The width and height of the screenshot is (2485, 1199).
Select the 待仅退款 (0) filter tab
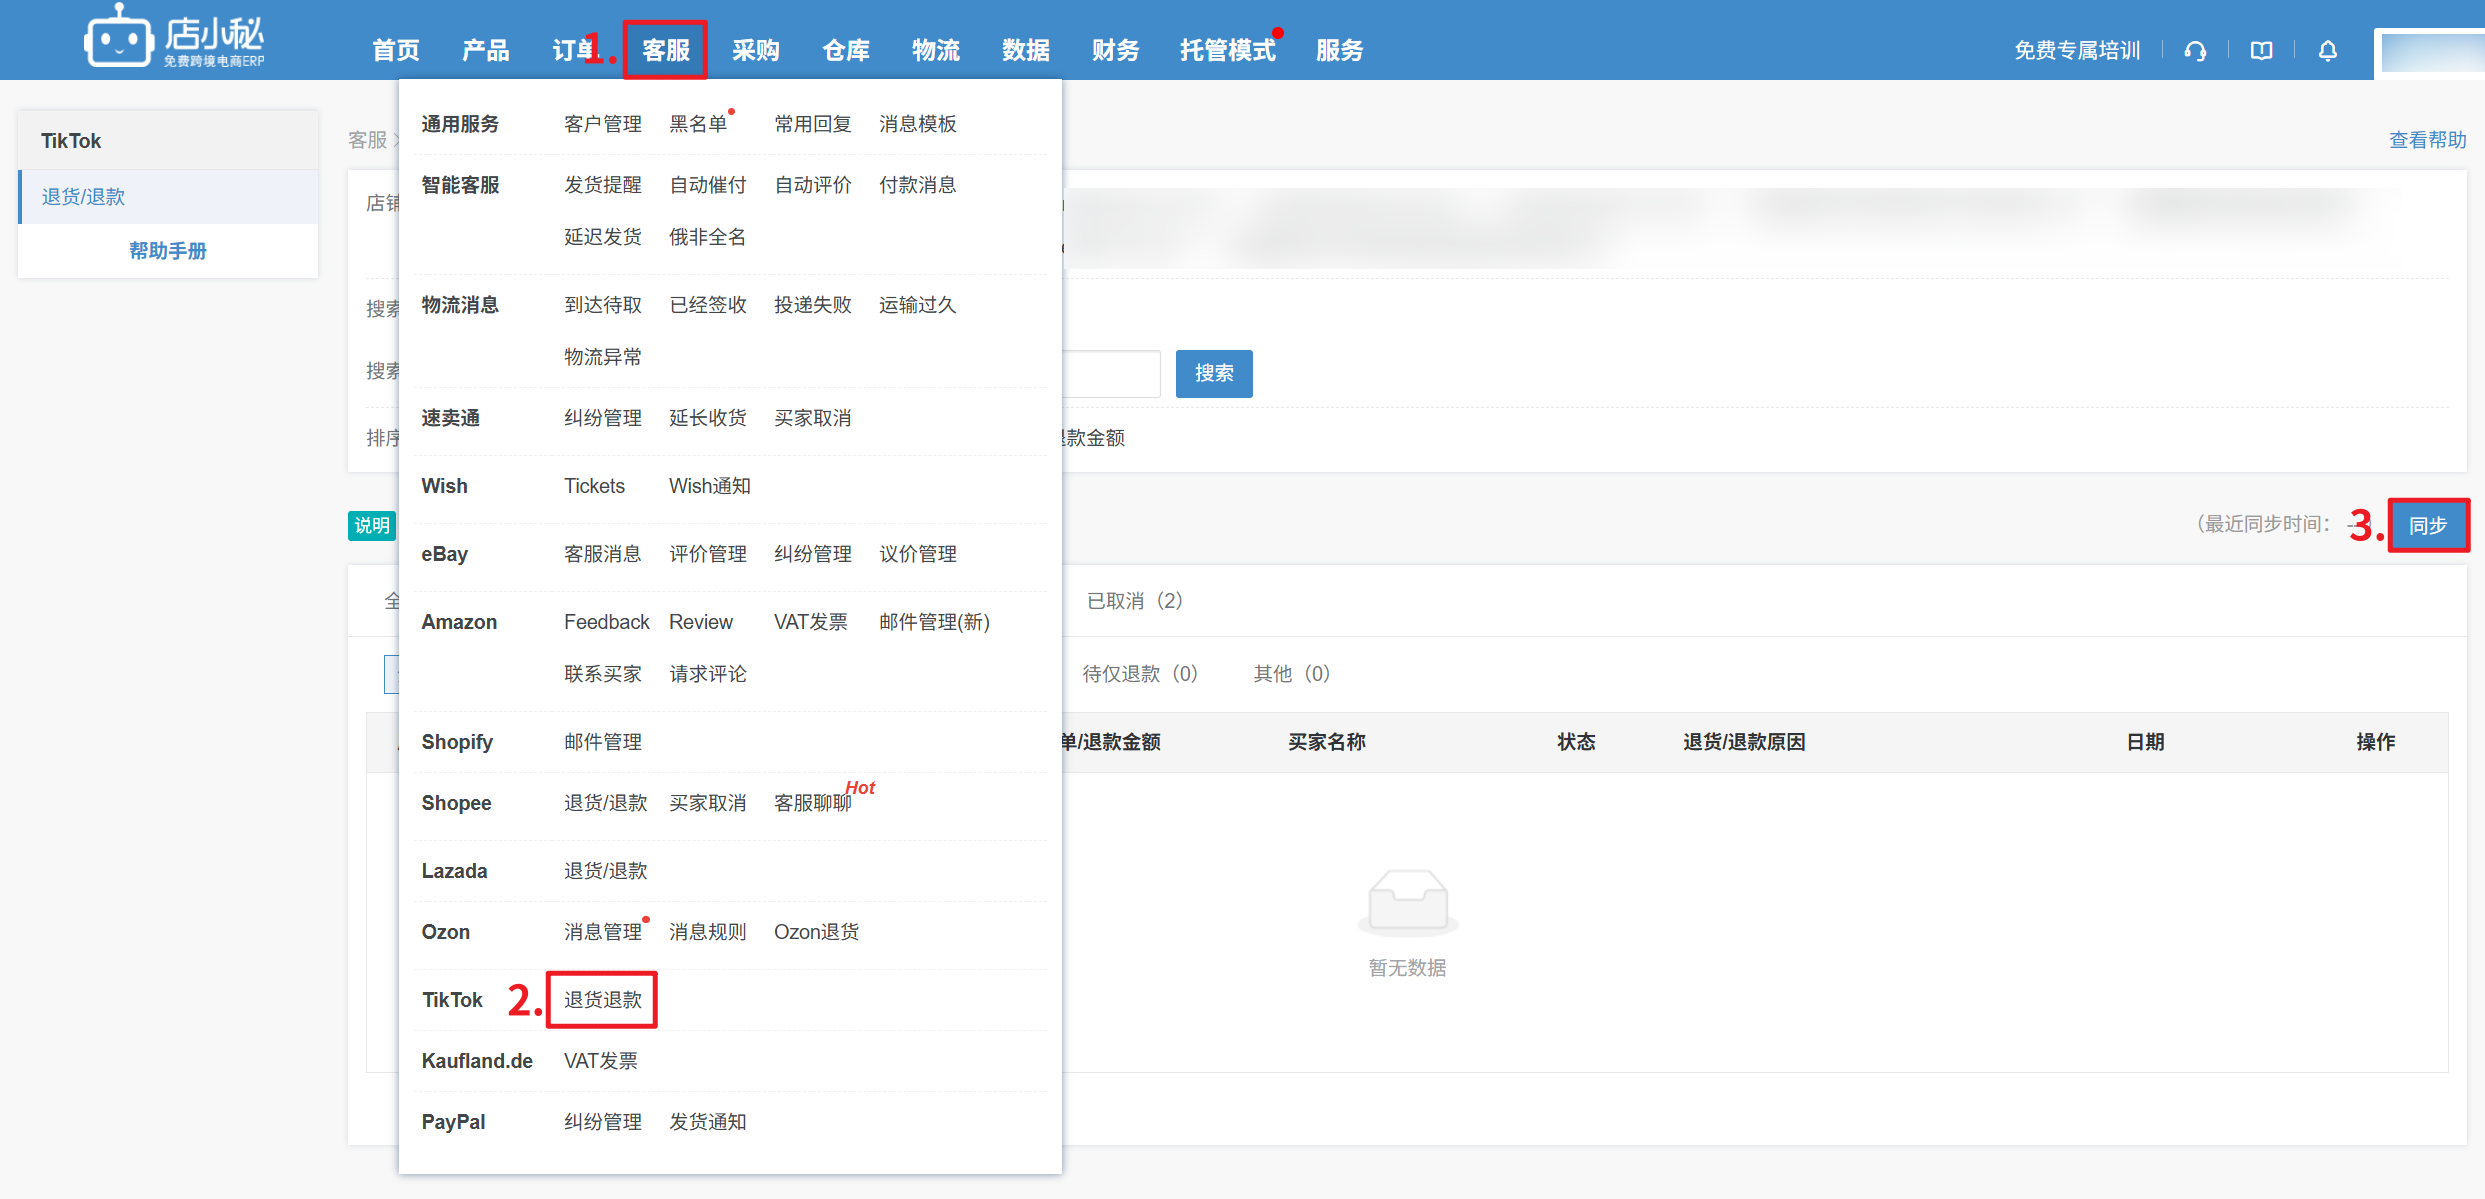click(1139, 674)
